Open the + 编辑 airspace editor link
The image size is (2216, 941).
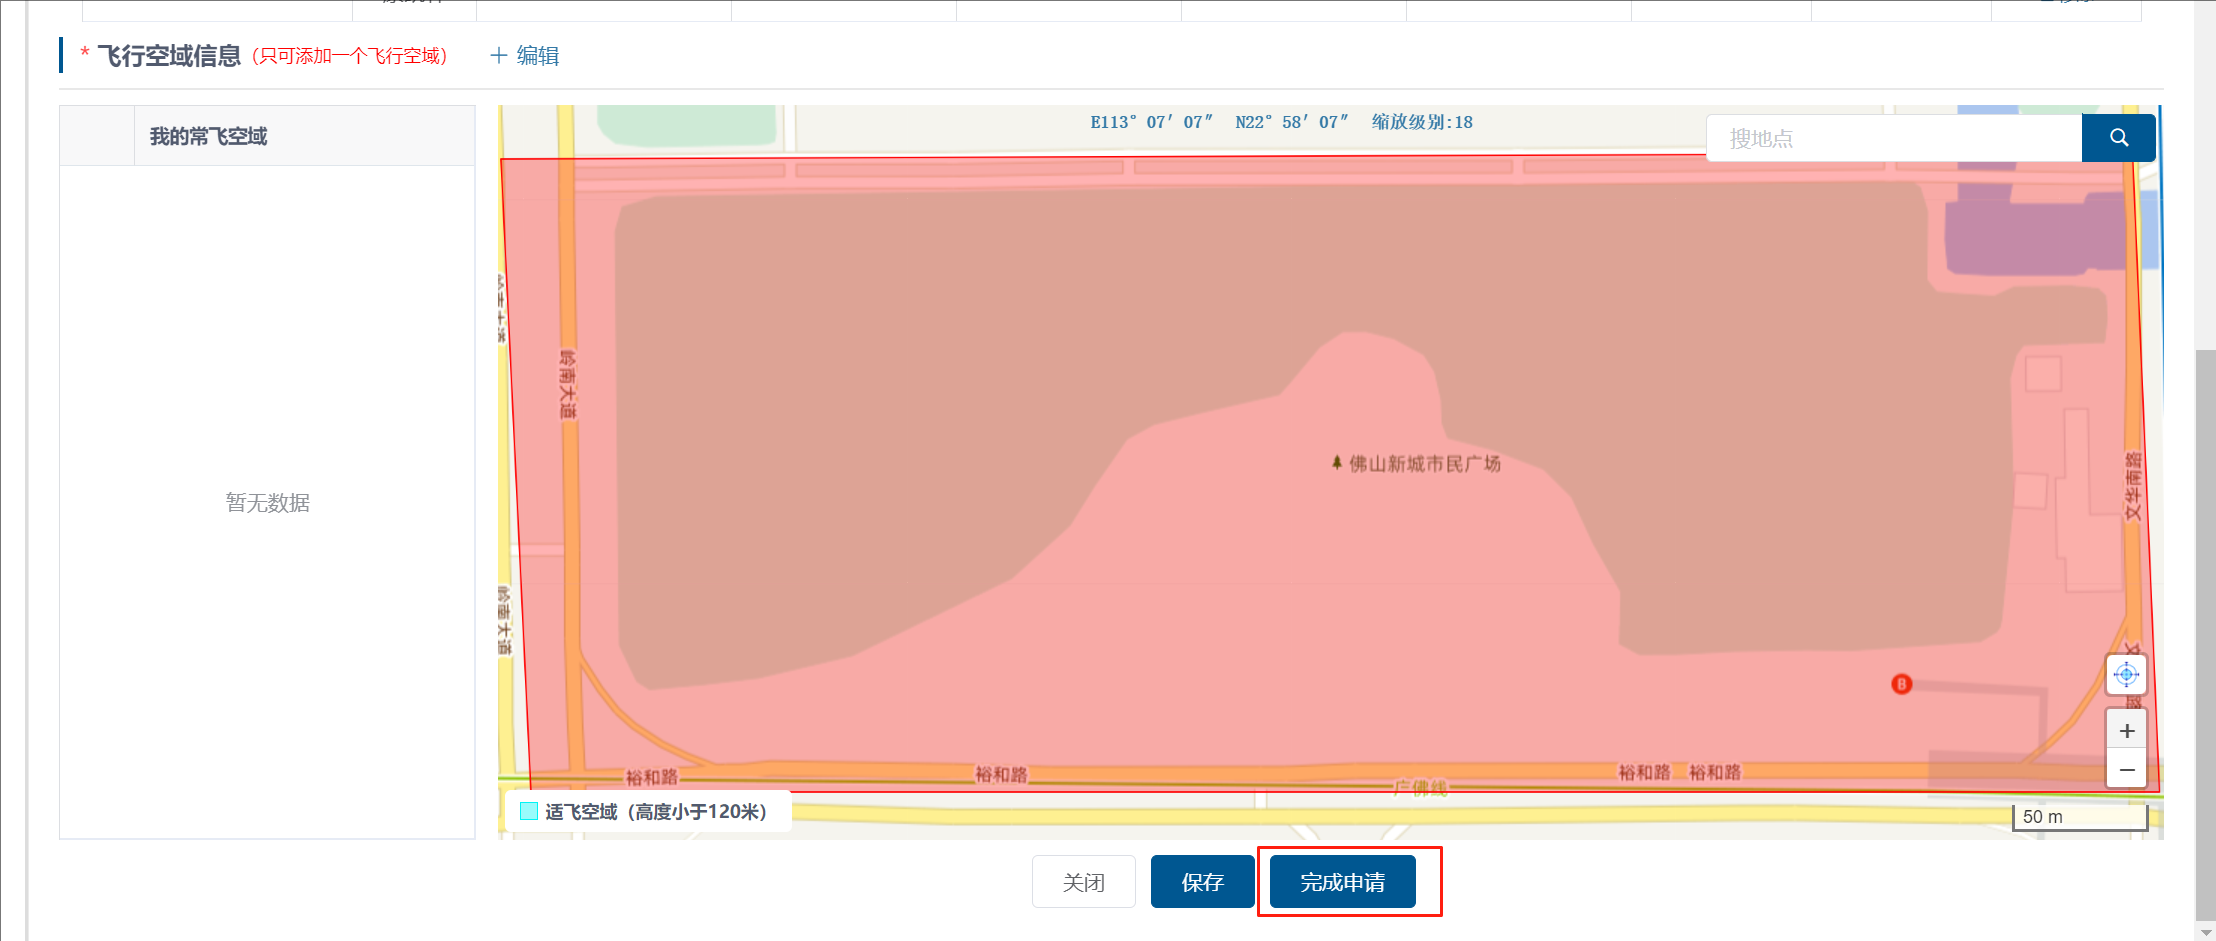coord(525,56)
